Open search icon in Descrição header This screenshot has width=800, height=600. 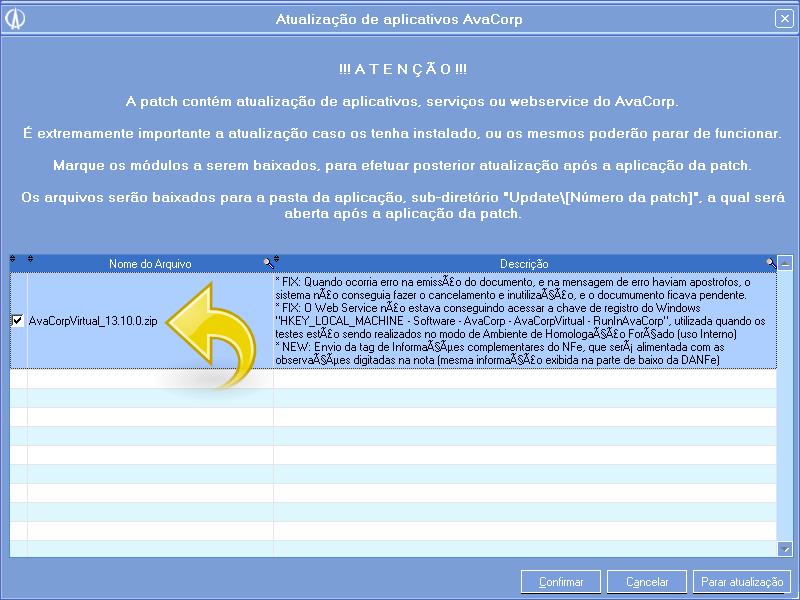770,263
